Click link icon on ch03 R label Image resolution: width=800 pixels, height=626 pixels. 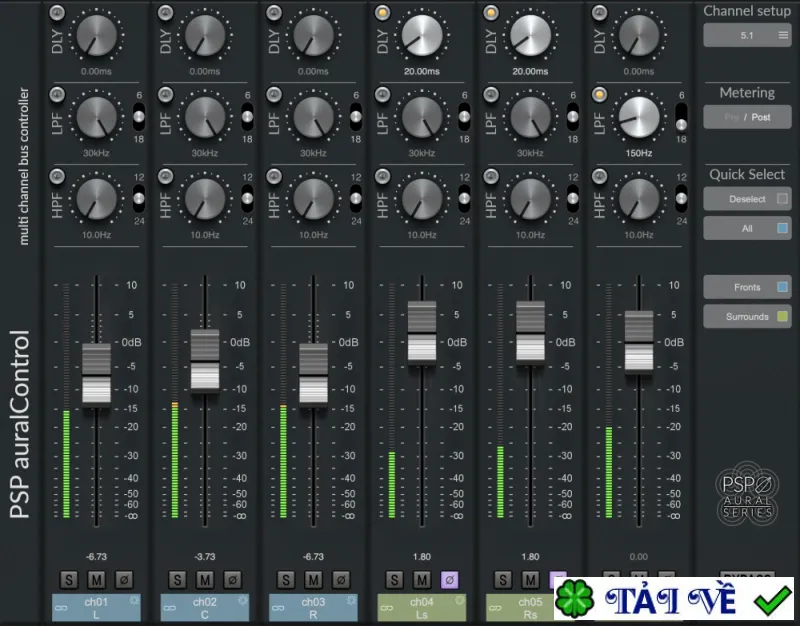pyautogui.click(x=279, y=608)
